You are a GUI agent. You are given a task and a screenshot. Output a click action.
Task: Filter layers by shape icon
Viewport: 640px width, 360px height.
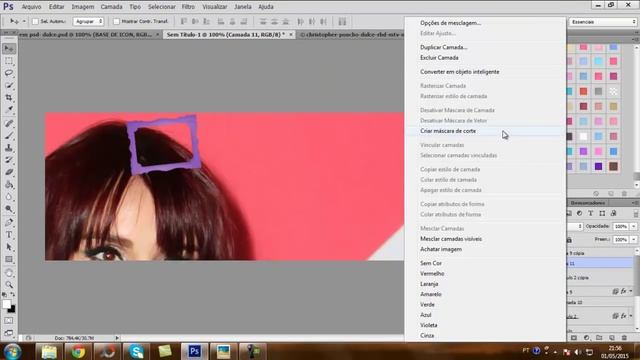[602, 213]
